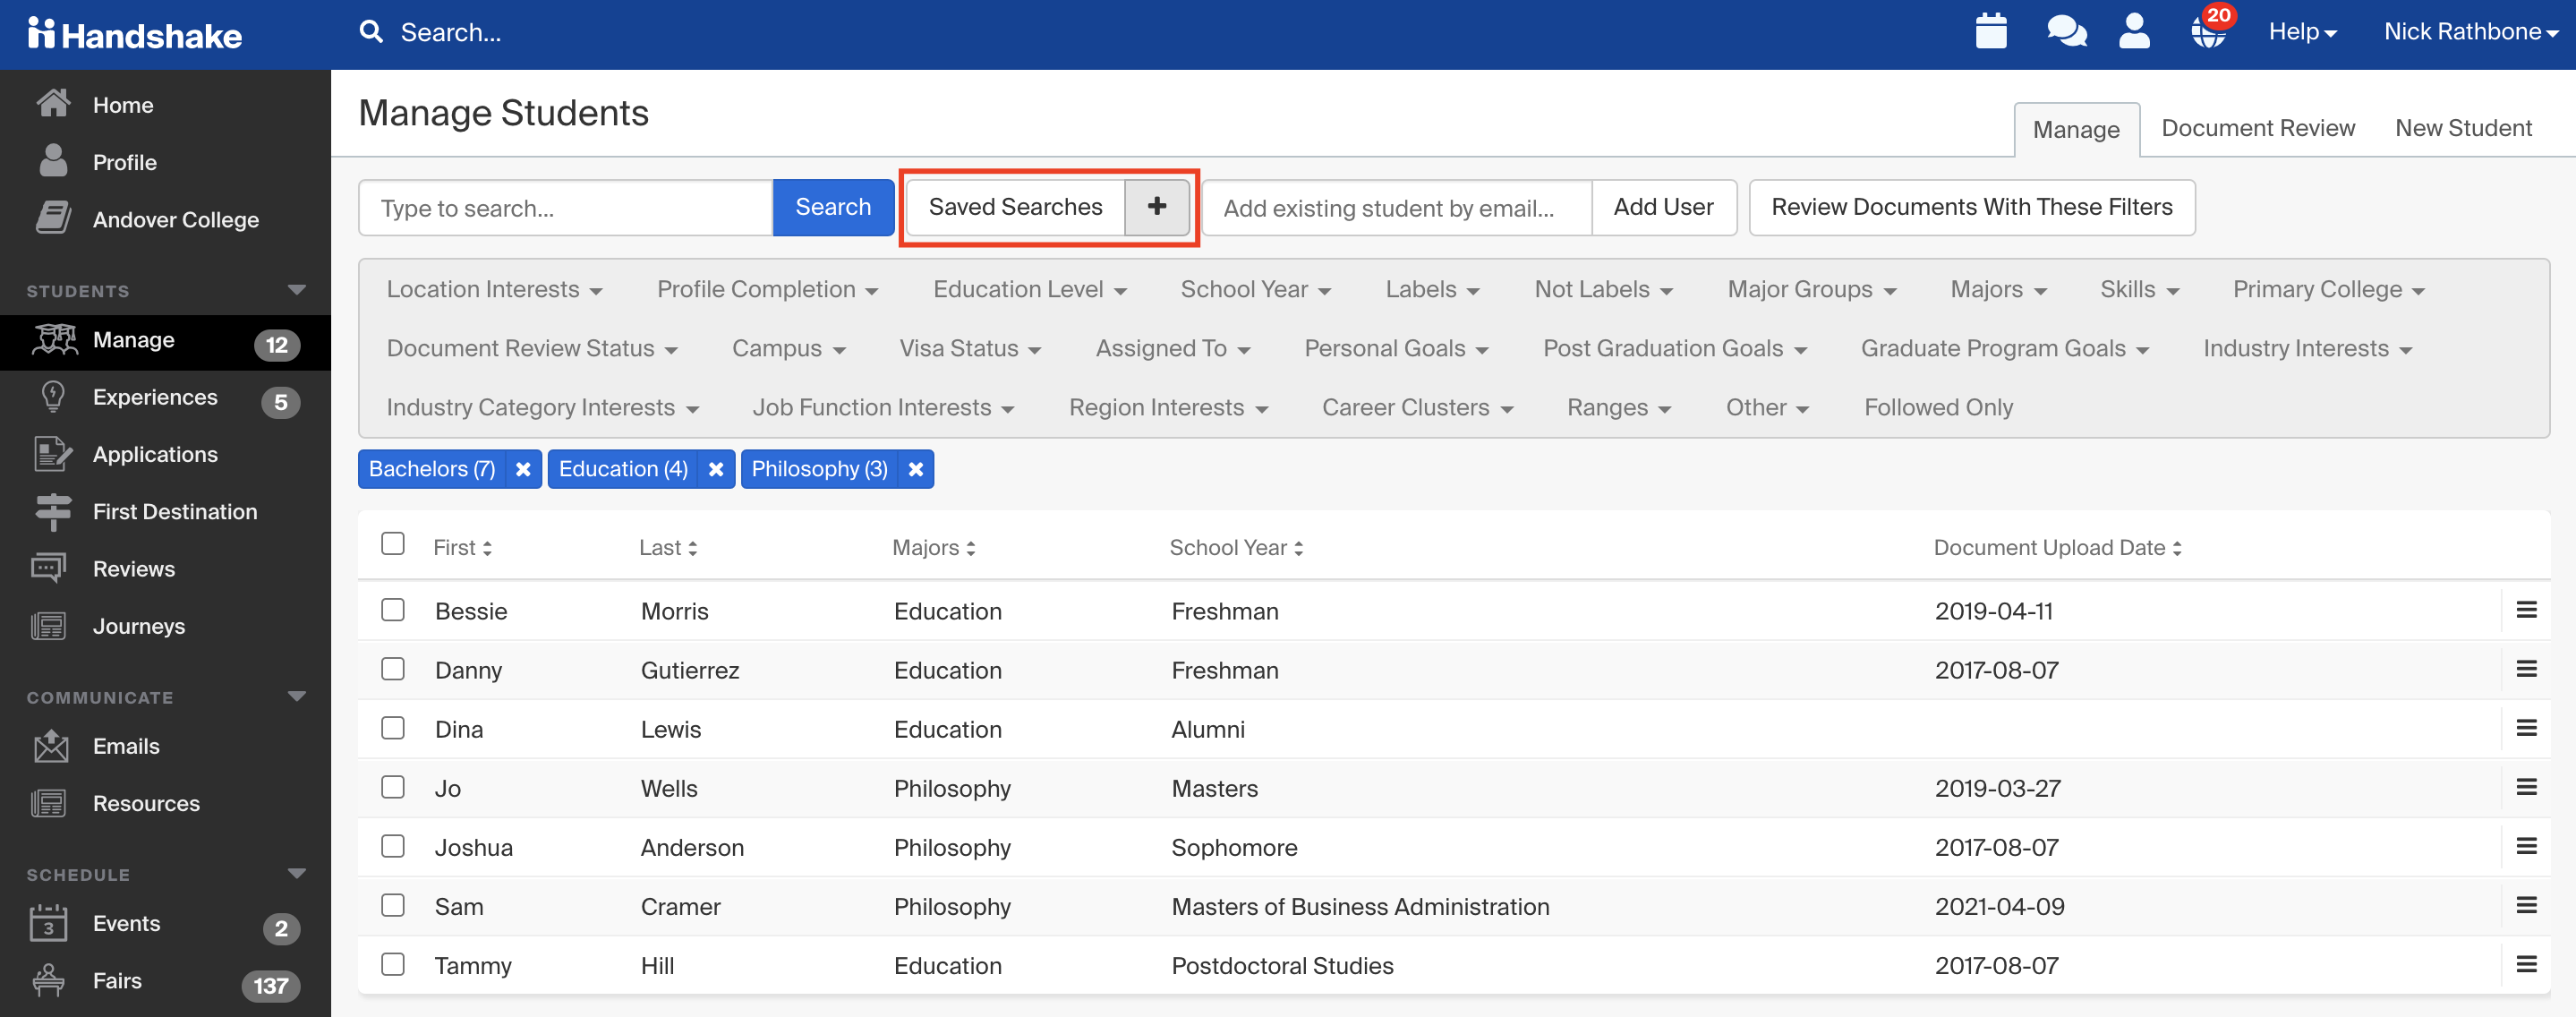Viewport: 2576px width, 1017px height.
Task: Expand the Profile Completion filter dropdown
Action: pos(767,289)
